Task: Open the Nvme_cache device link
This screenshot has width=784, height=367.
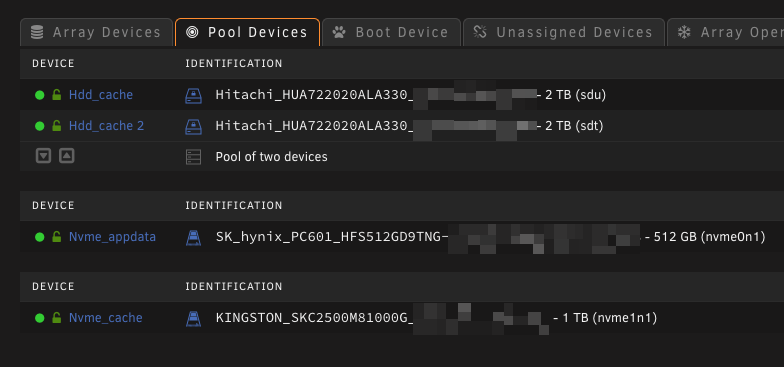Action: [x=106, y=318]
